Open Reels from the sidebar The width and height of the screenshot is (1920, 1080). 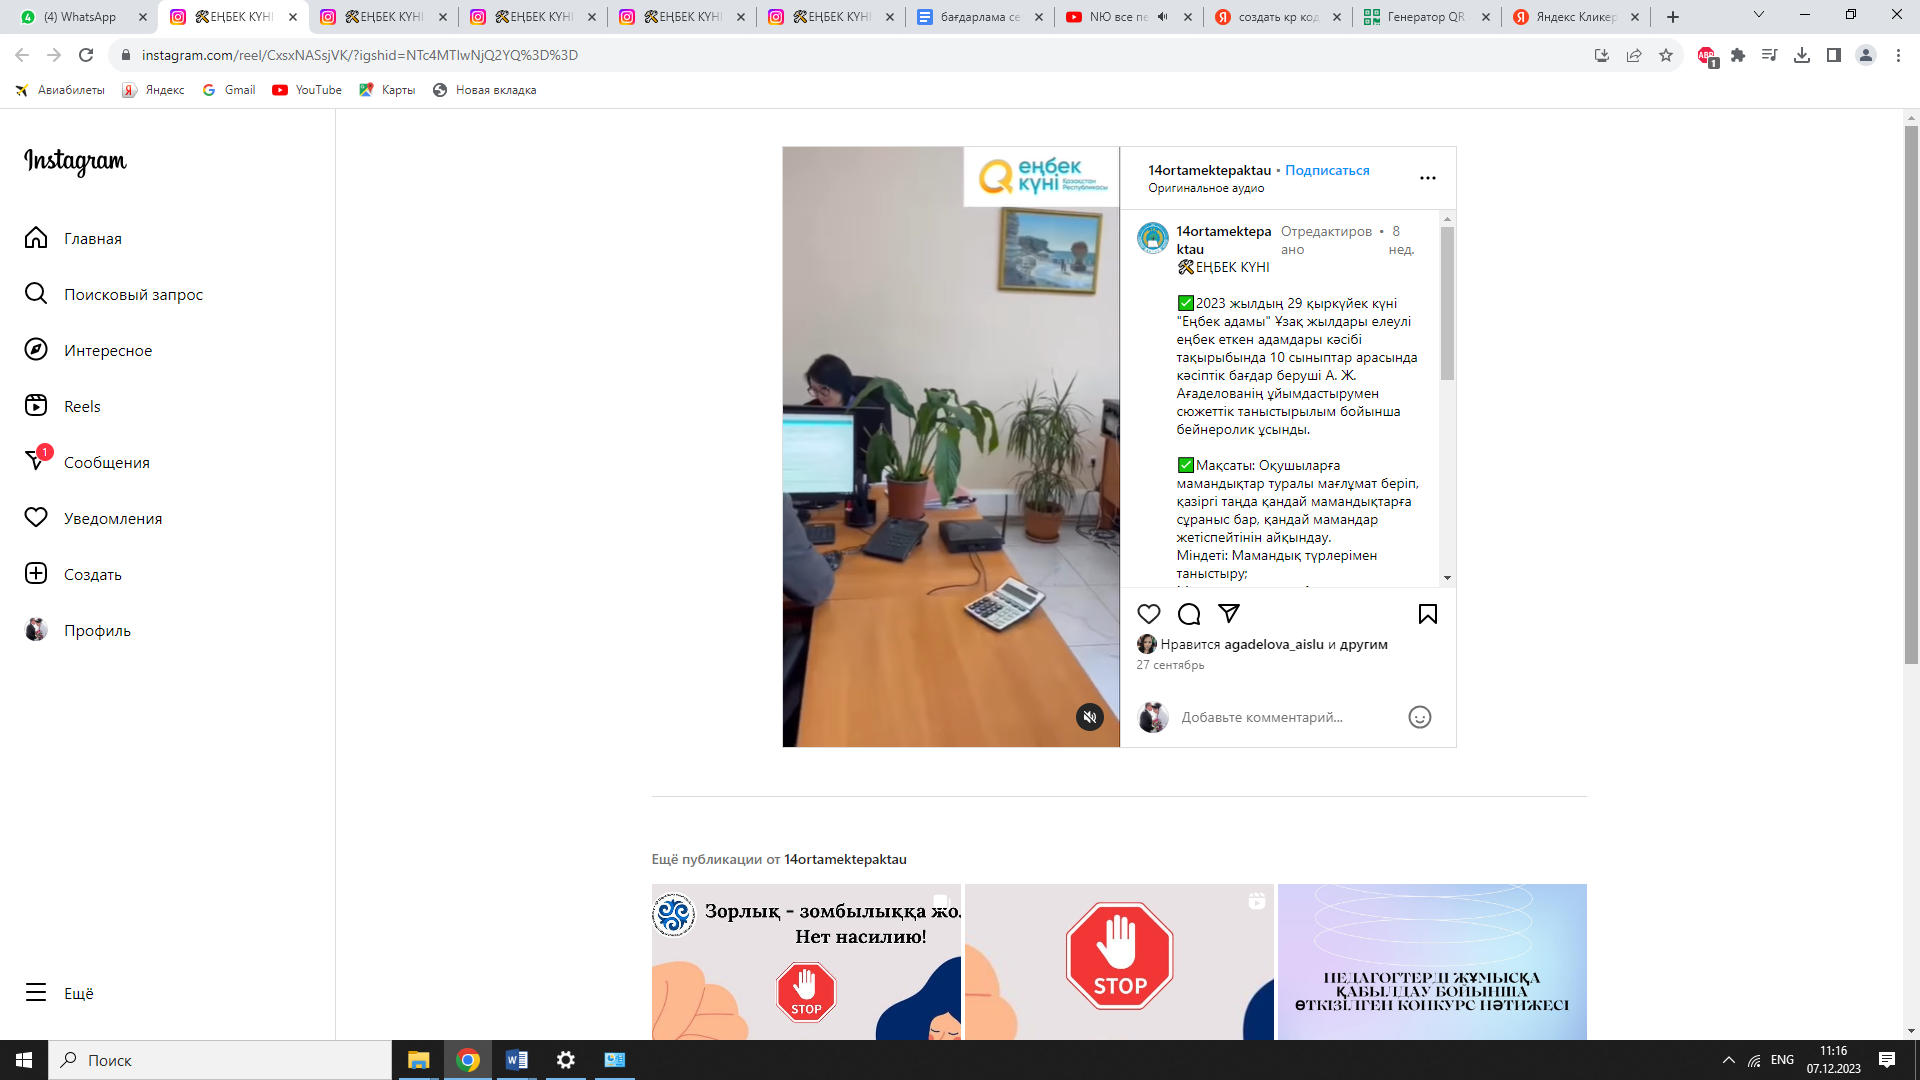click(82, 406)
